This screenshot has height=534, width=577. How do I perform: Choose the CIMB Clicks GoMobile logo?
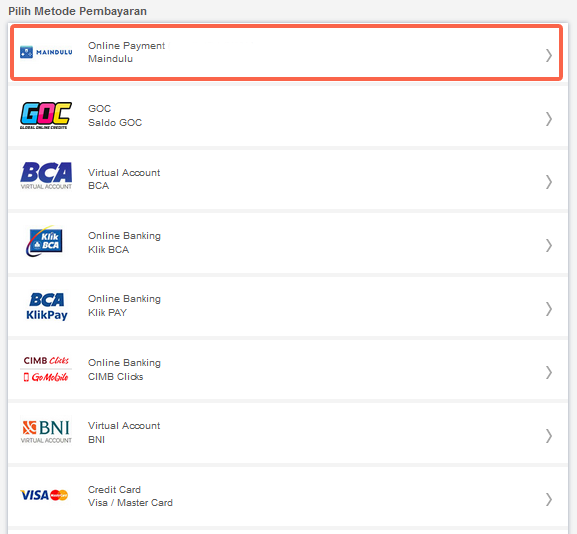[x=46, y=369]
